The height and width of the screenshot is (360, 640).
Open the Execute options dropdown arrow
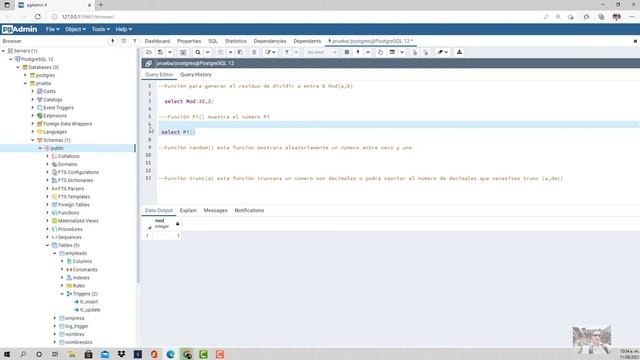click(x=367, y=52)
